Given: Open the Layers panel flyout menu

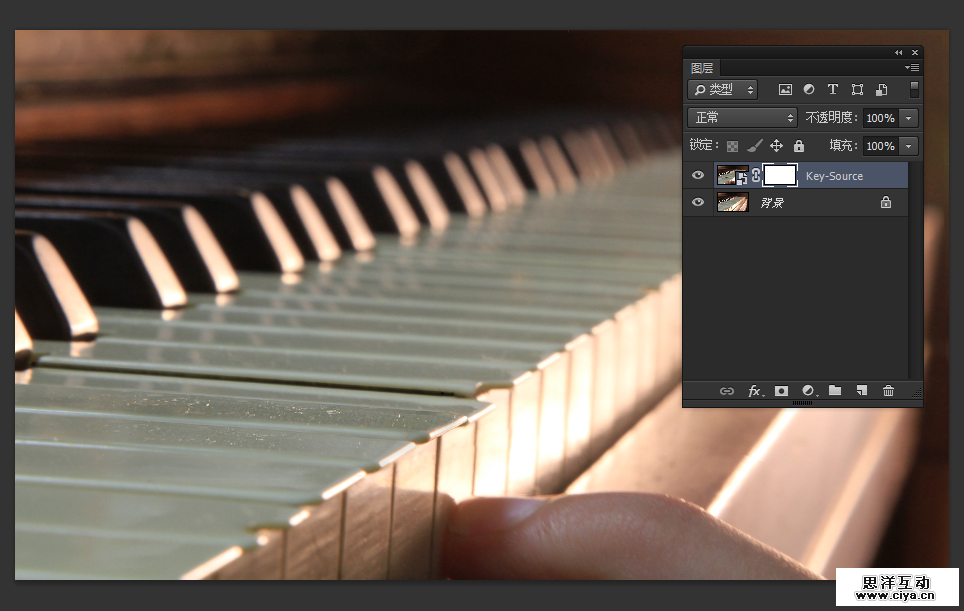Looking at the screenshot, I should tap(912, 68).
